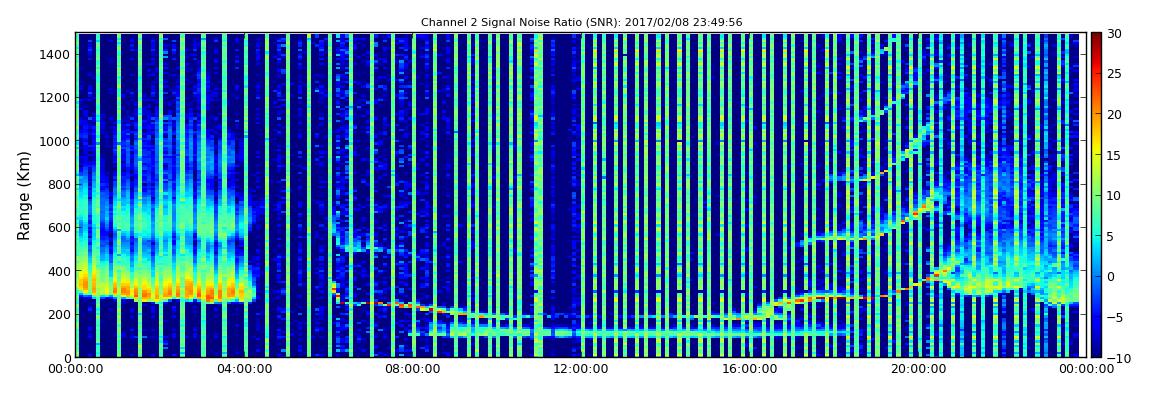Click the colorbar value −10
Viewport: 1150px width, 407px height.
click(x=1117, y=357)
